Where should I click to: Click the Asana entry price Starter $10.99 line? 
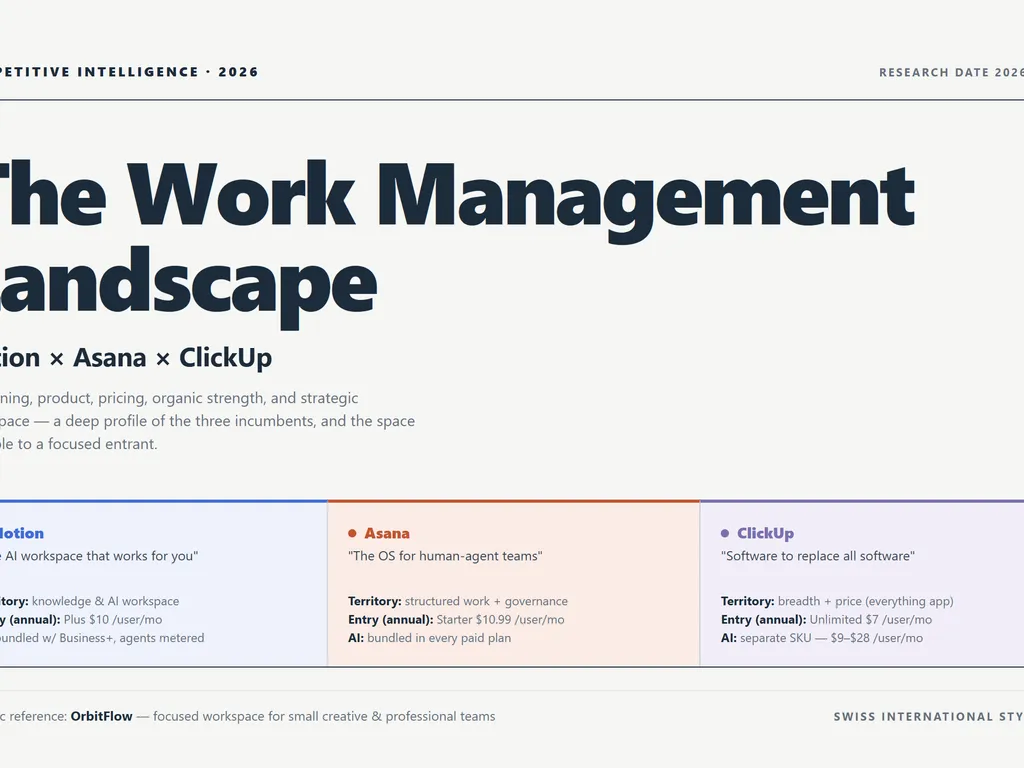pos(456,619)
